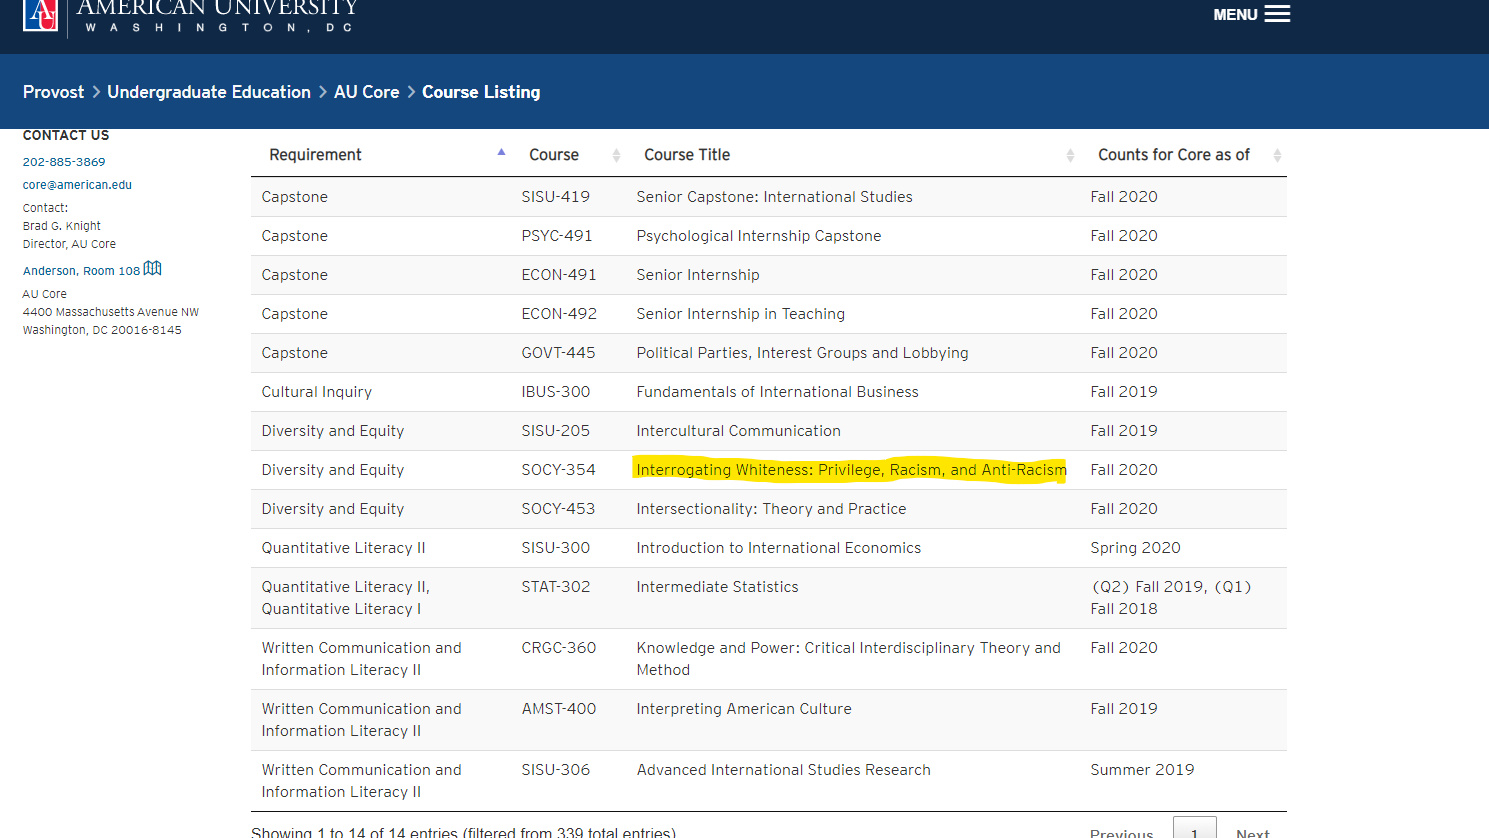The height and width of the screenshot is (838, 1489).
Task: Select page 1 pagination button
Action: [1194, 828]
